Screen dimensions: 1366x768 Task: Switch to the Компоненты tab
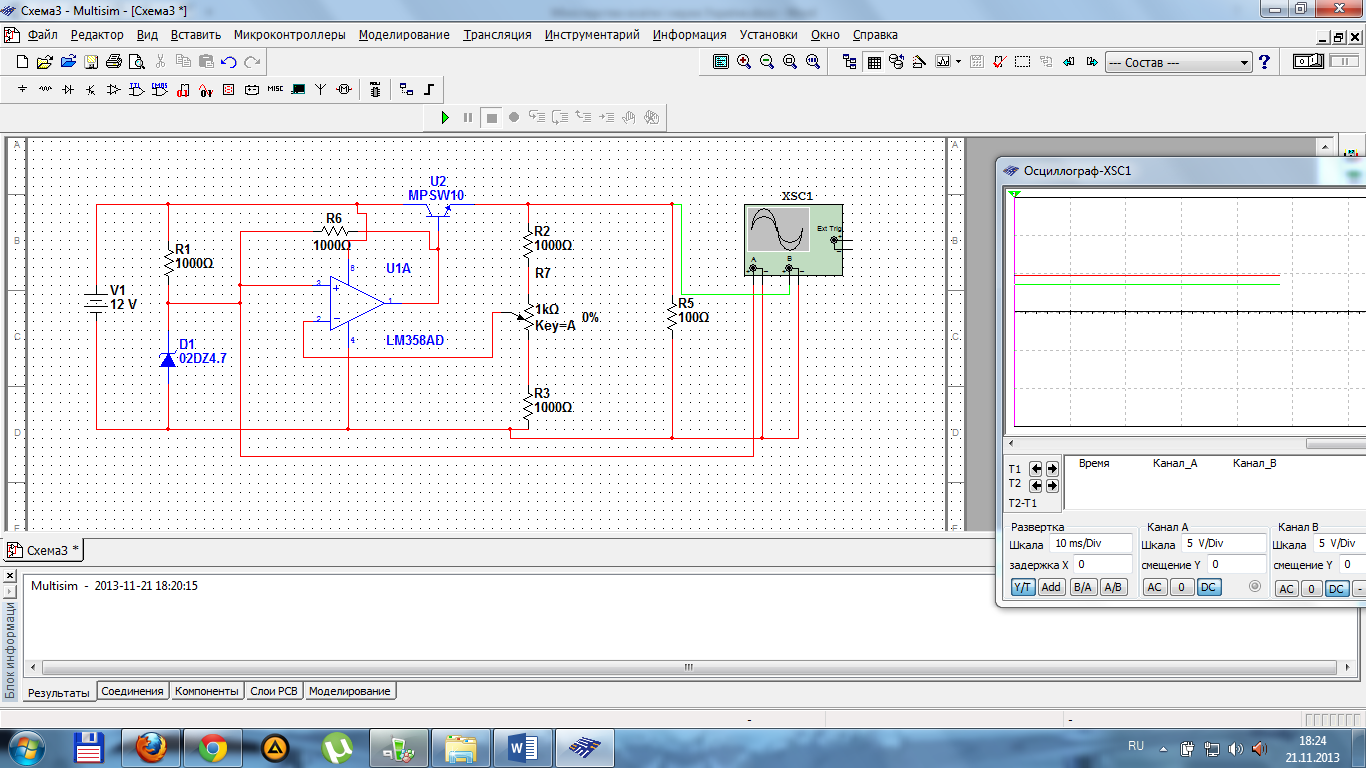click(207, 691)
